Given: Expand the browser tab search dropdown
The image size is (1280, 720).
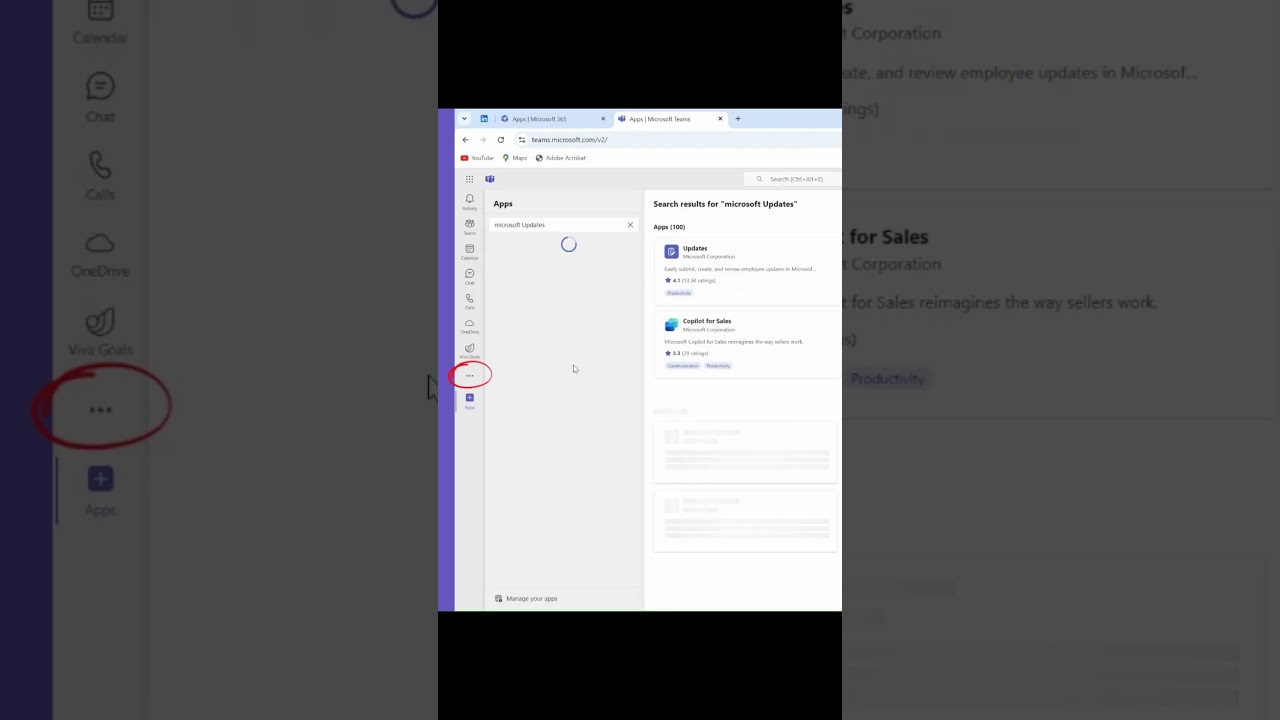Looking at the screenshot, I should tap(464, 119).
